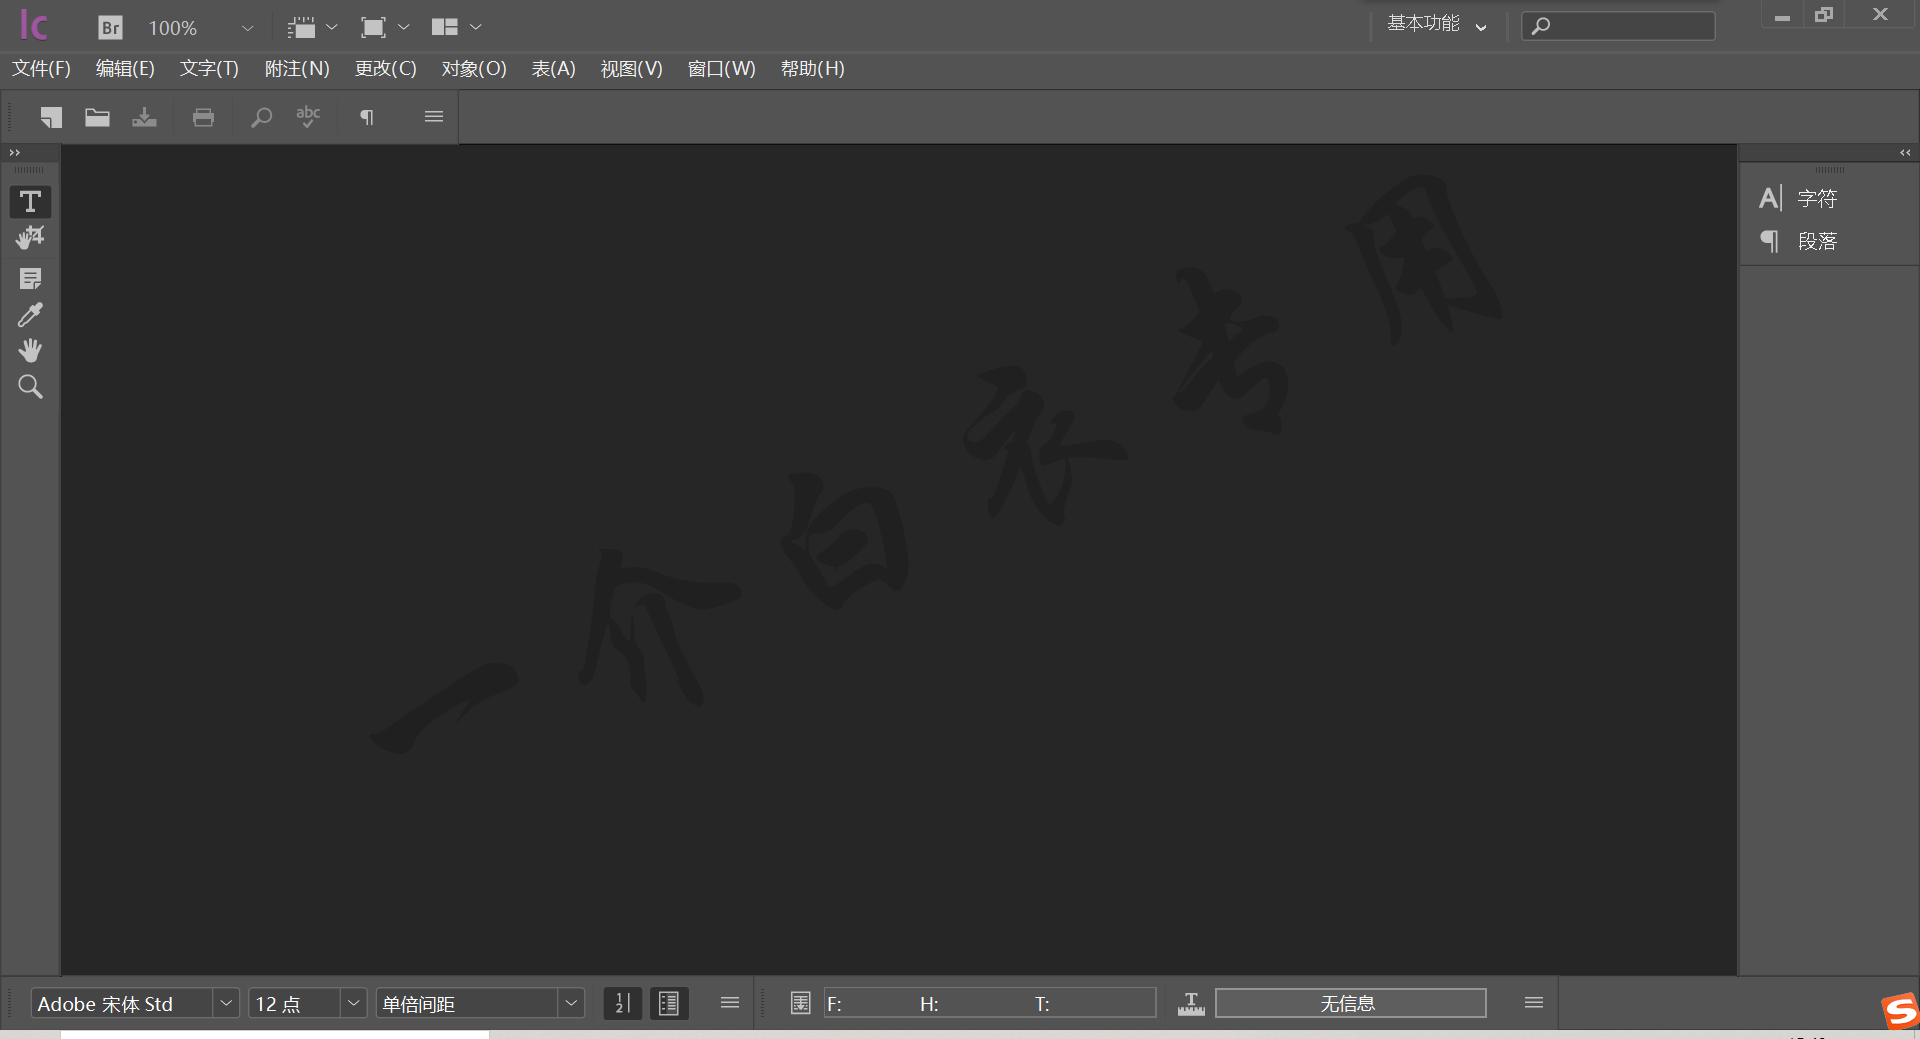Open galley appearance toolbar menu

coord(730,1002)
